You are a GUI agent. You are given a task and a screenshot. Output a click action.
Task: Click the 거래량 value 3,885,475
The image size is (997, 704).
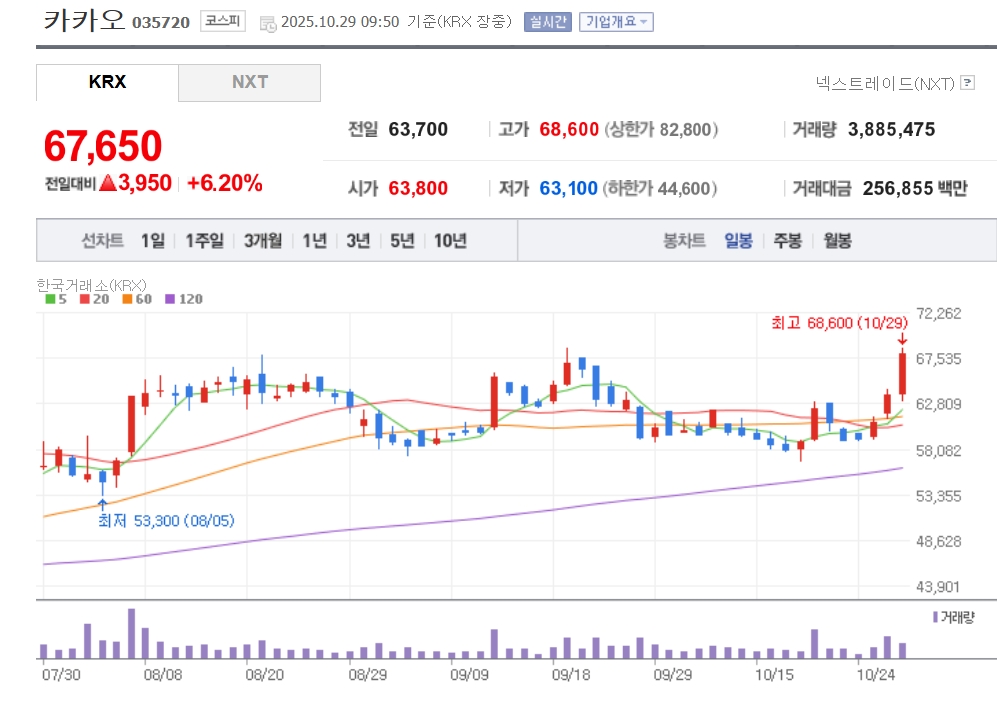click(891, 130)
